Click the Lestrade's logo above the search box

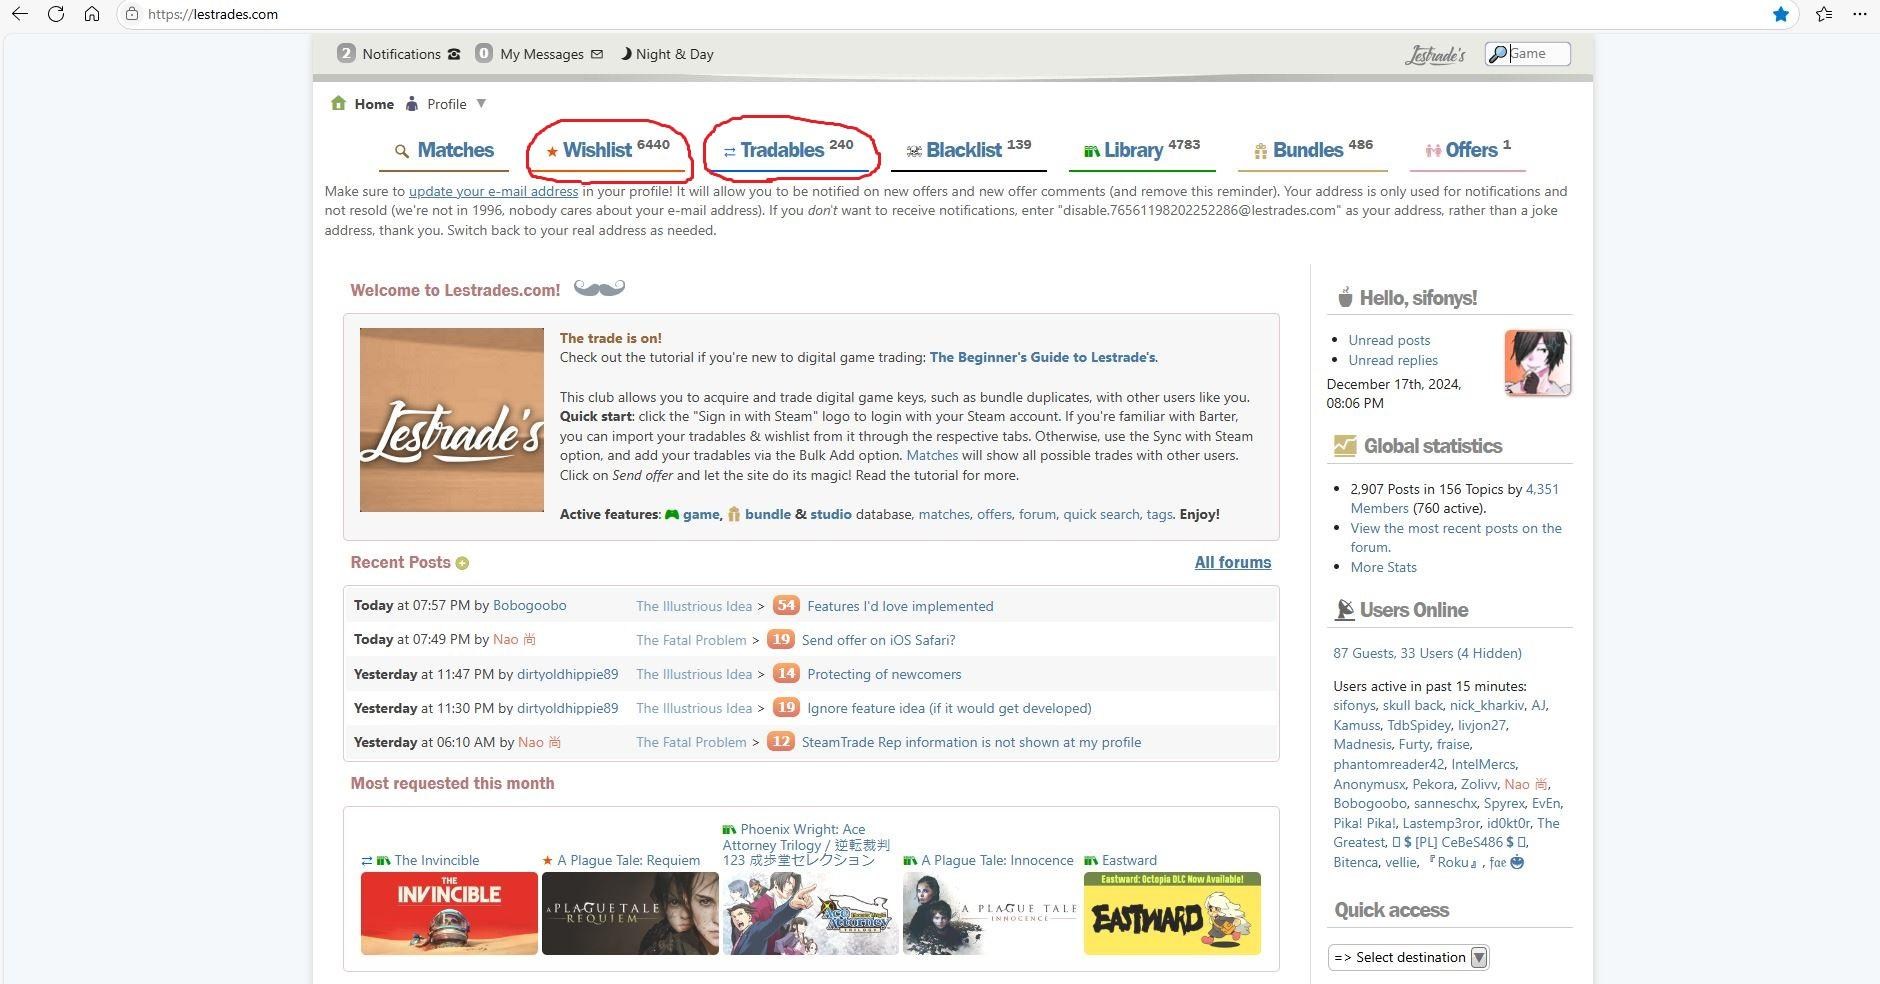coord(1434,55)
